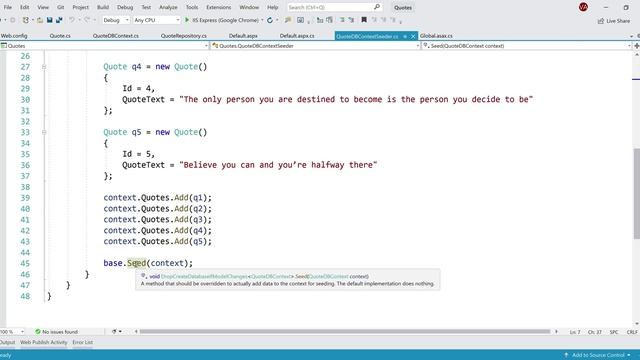Switch to the Global.asax.cs tab

pyautogui.click(x=436, y=36)
